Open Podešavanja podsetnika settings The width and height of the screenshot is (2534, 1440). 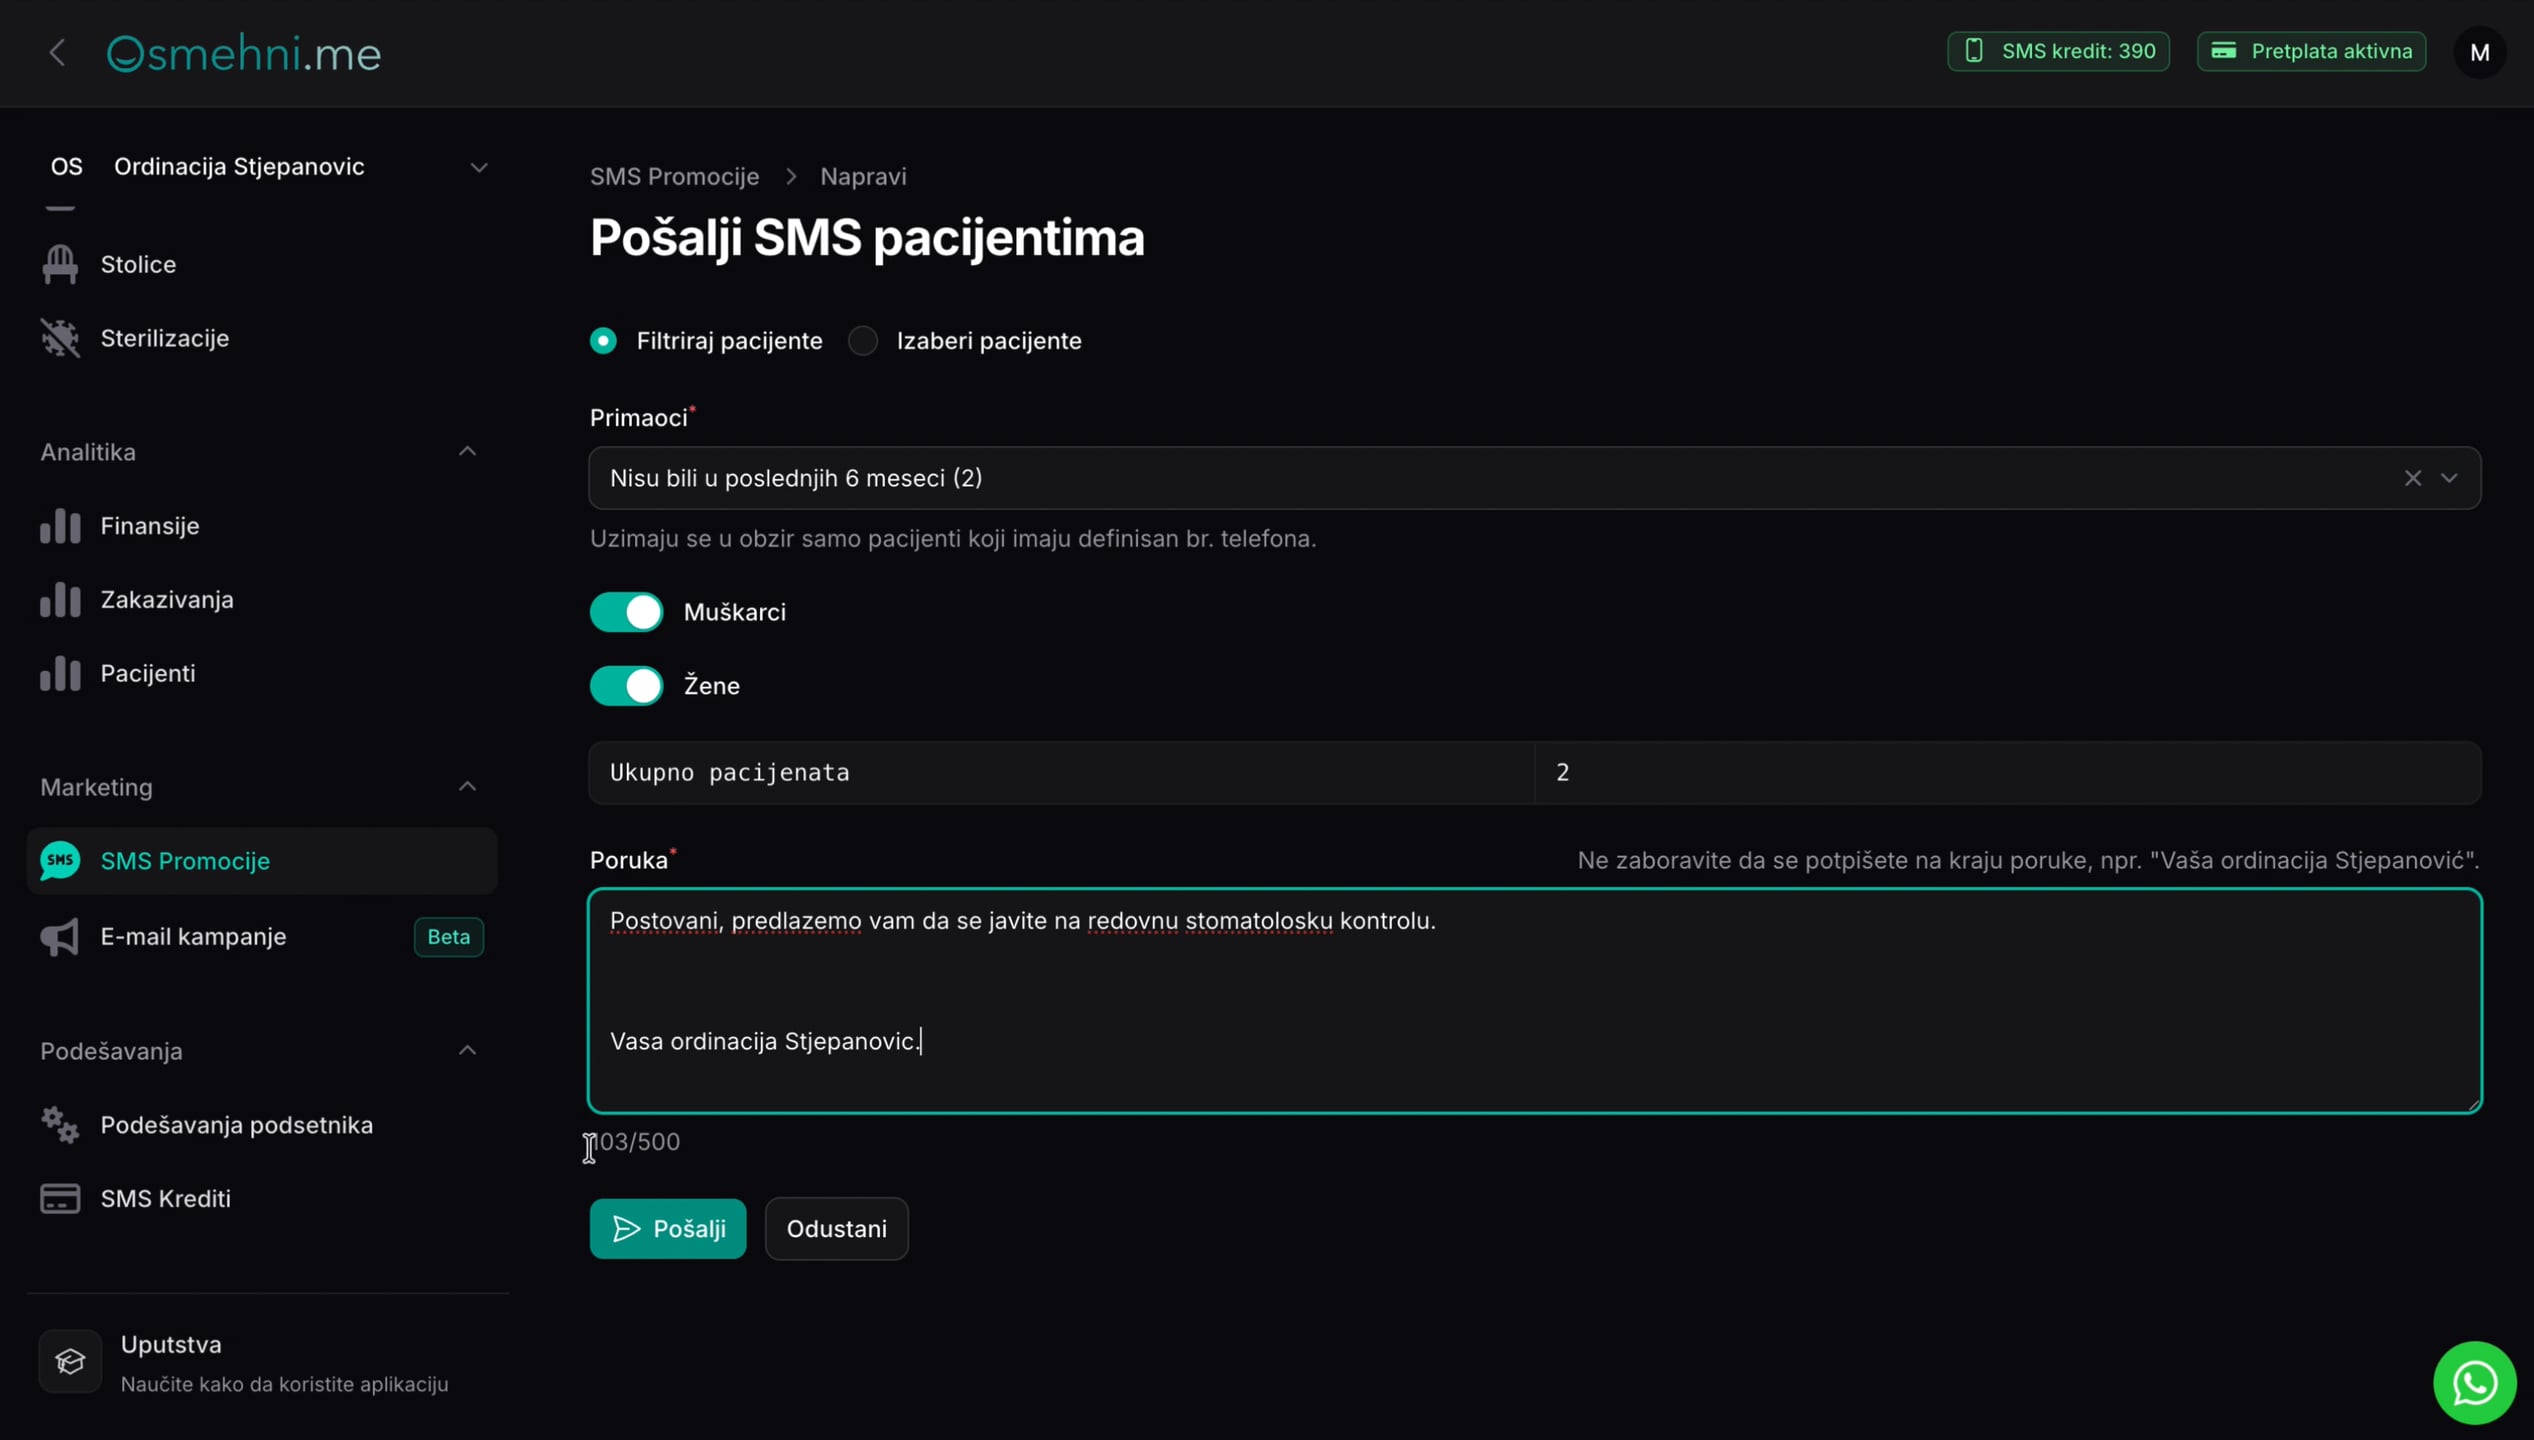click(262, 1125)
